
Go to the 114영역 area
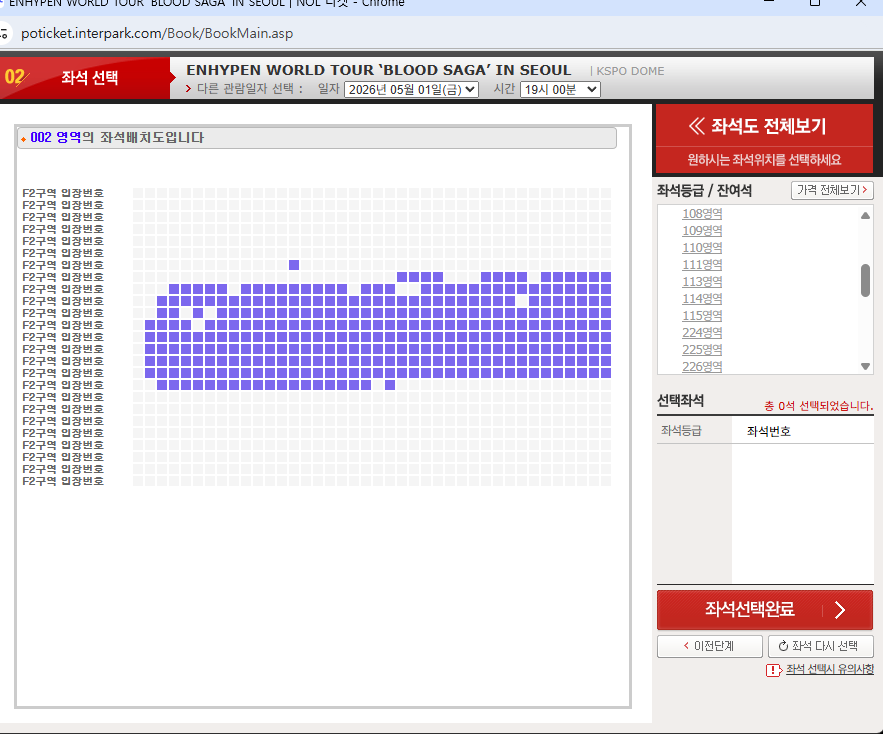[702, 299]
